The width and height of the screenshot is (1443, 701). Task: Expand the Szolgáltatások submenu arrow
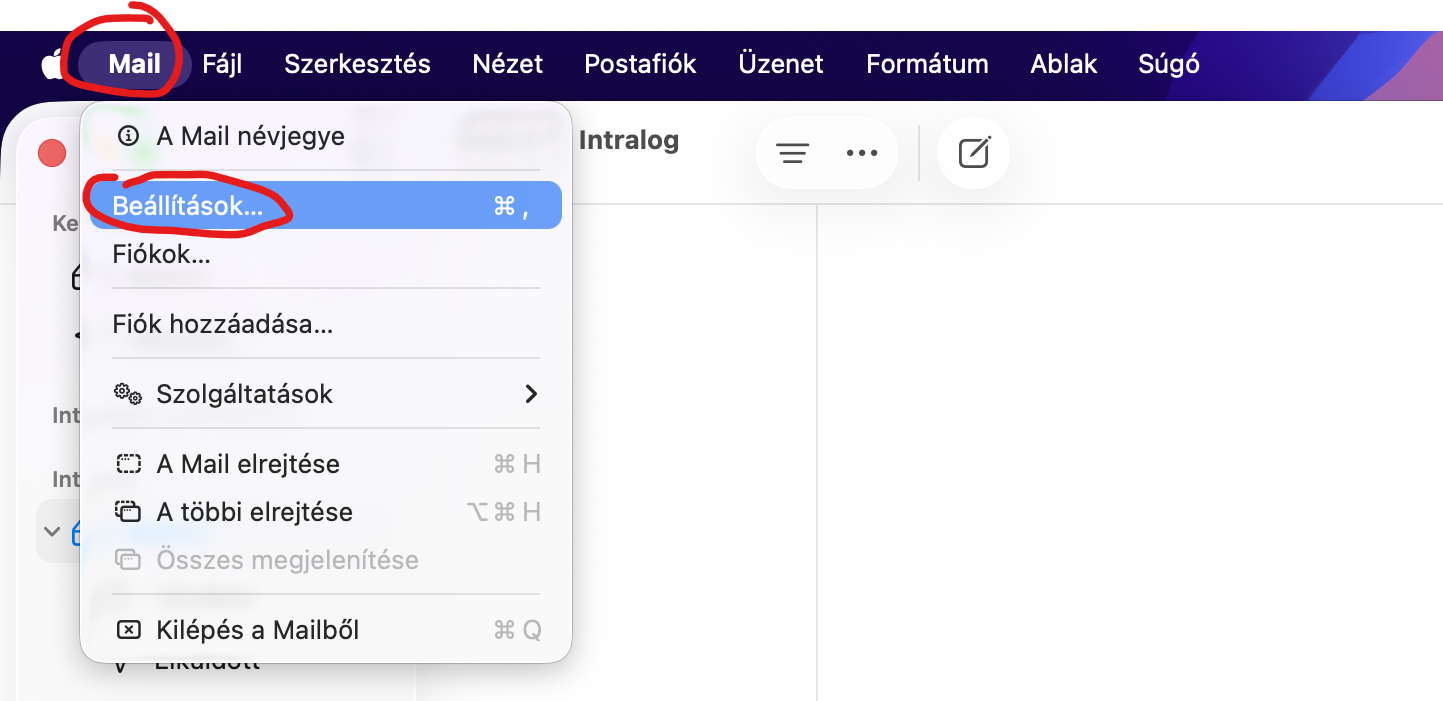531,394
